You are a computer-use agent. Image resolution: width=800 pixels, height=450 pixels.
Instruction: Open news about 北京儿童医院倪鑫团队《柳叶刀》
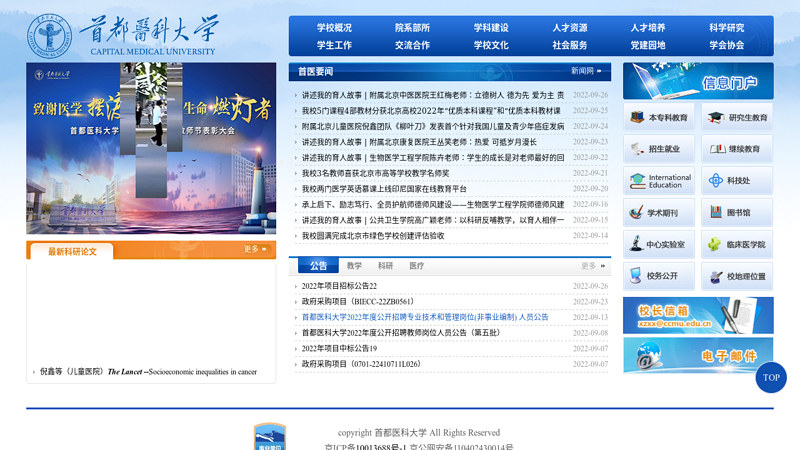tap(433, 126)
